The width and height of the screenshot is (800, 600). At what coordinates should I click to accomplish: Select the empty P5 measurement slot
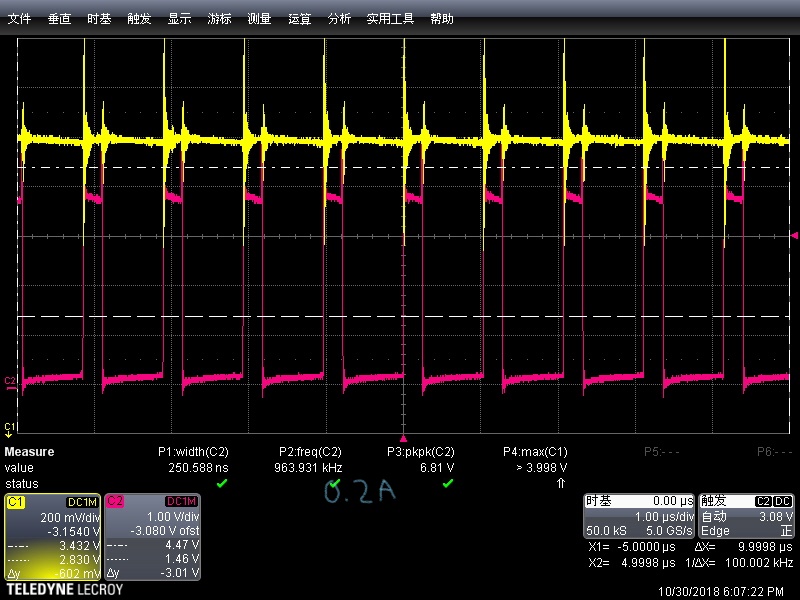point(662,452)
